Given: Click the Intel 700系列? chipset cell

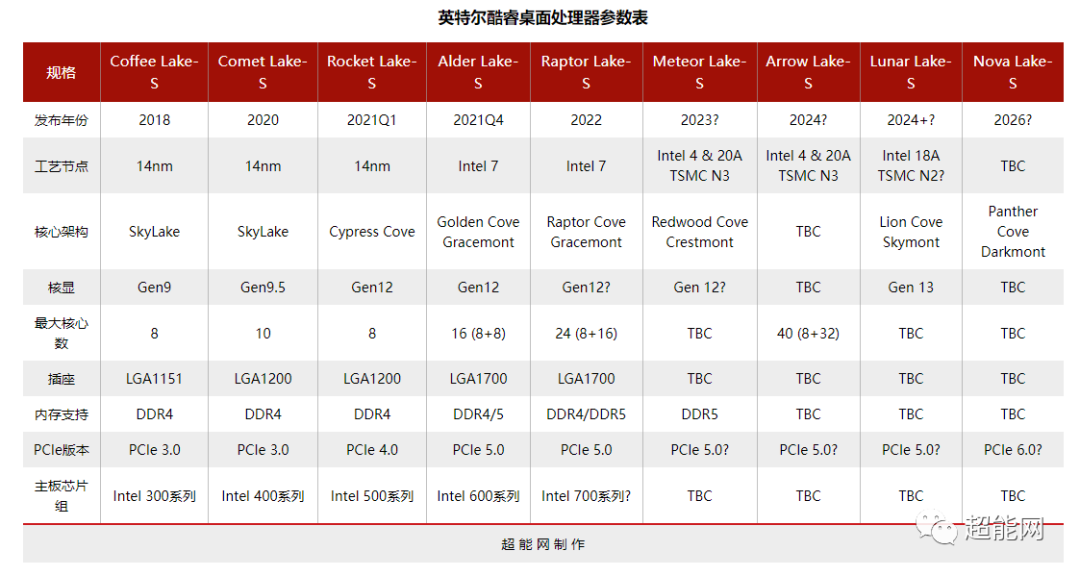Looking at the screenshot, I should [586, 496].
